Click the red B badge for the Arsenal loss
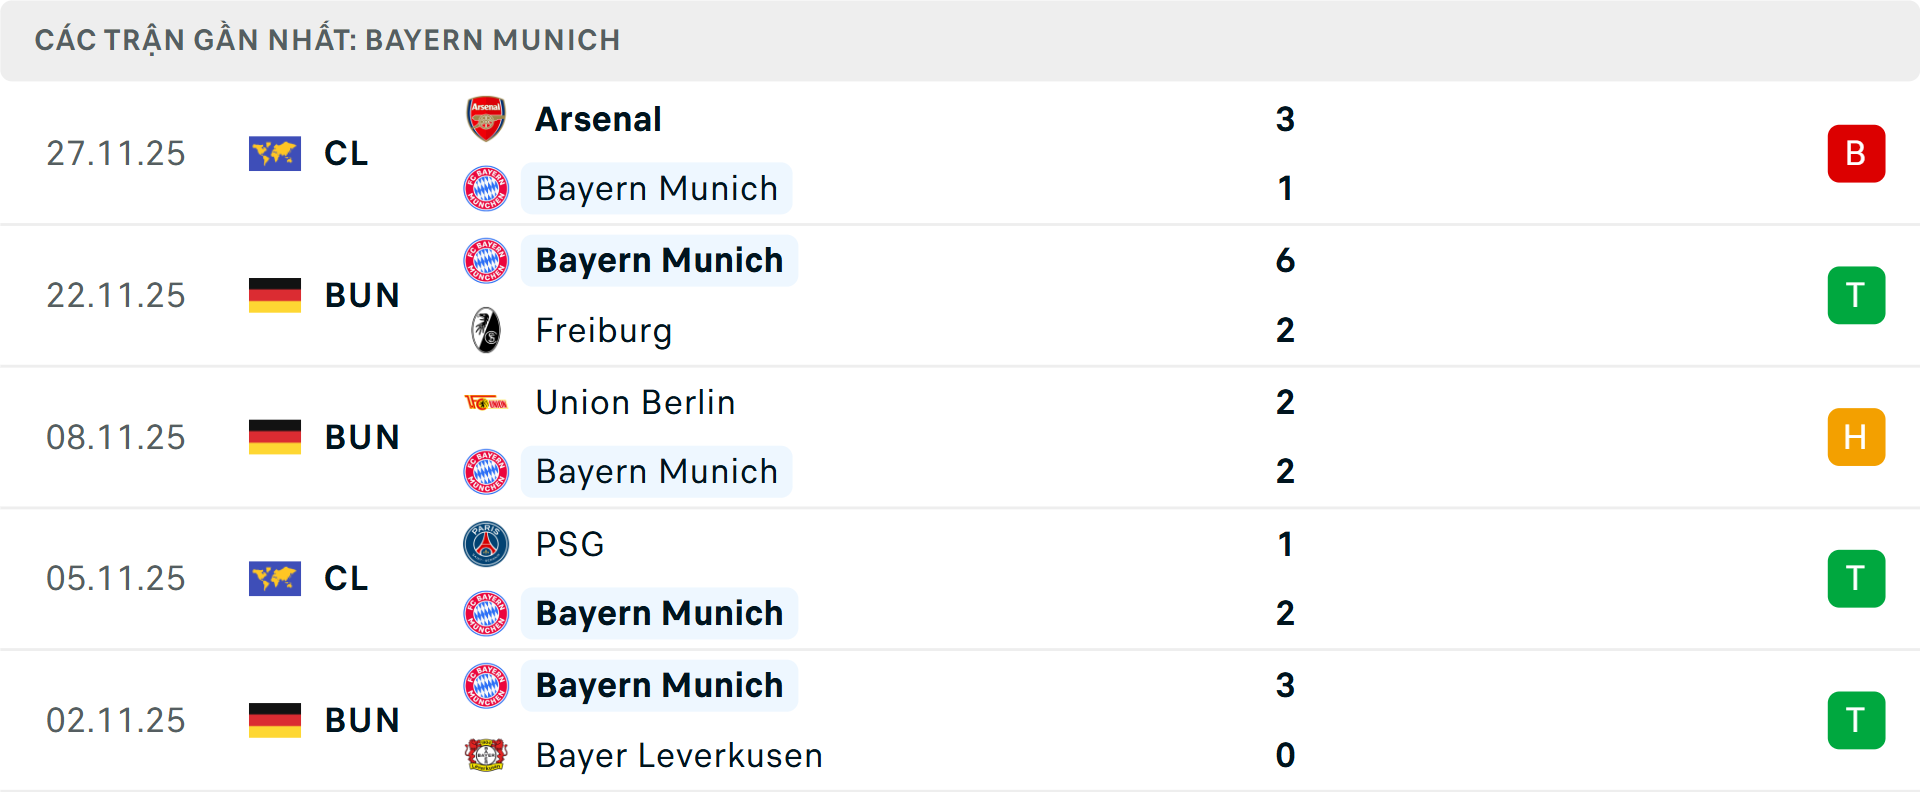The width and height of the screenshot is (1920, 792). [1856, 153]
